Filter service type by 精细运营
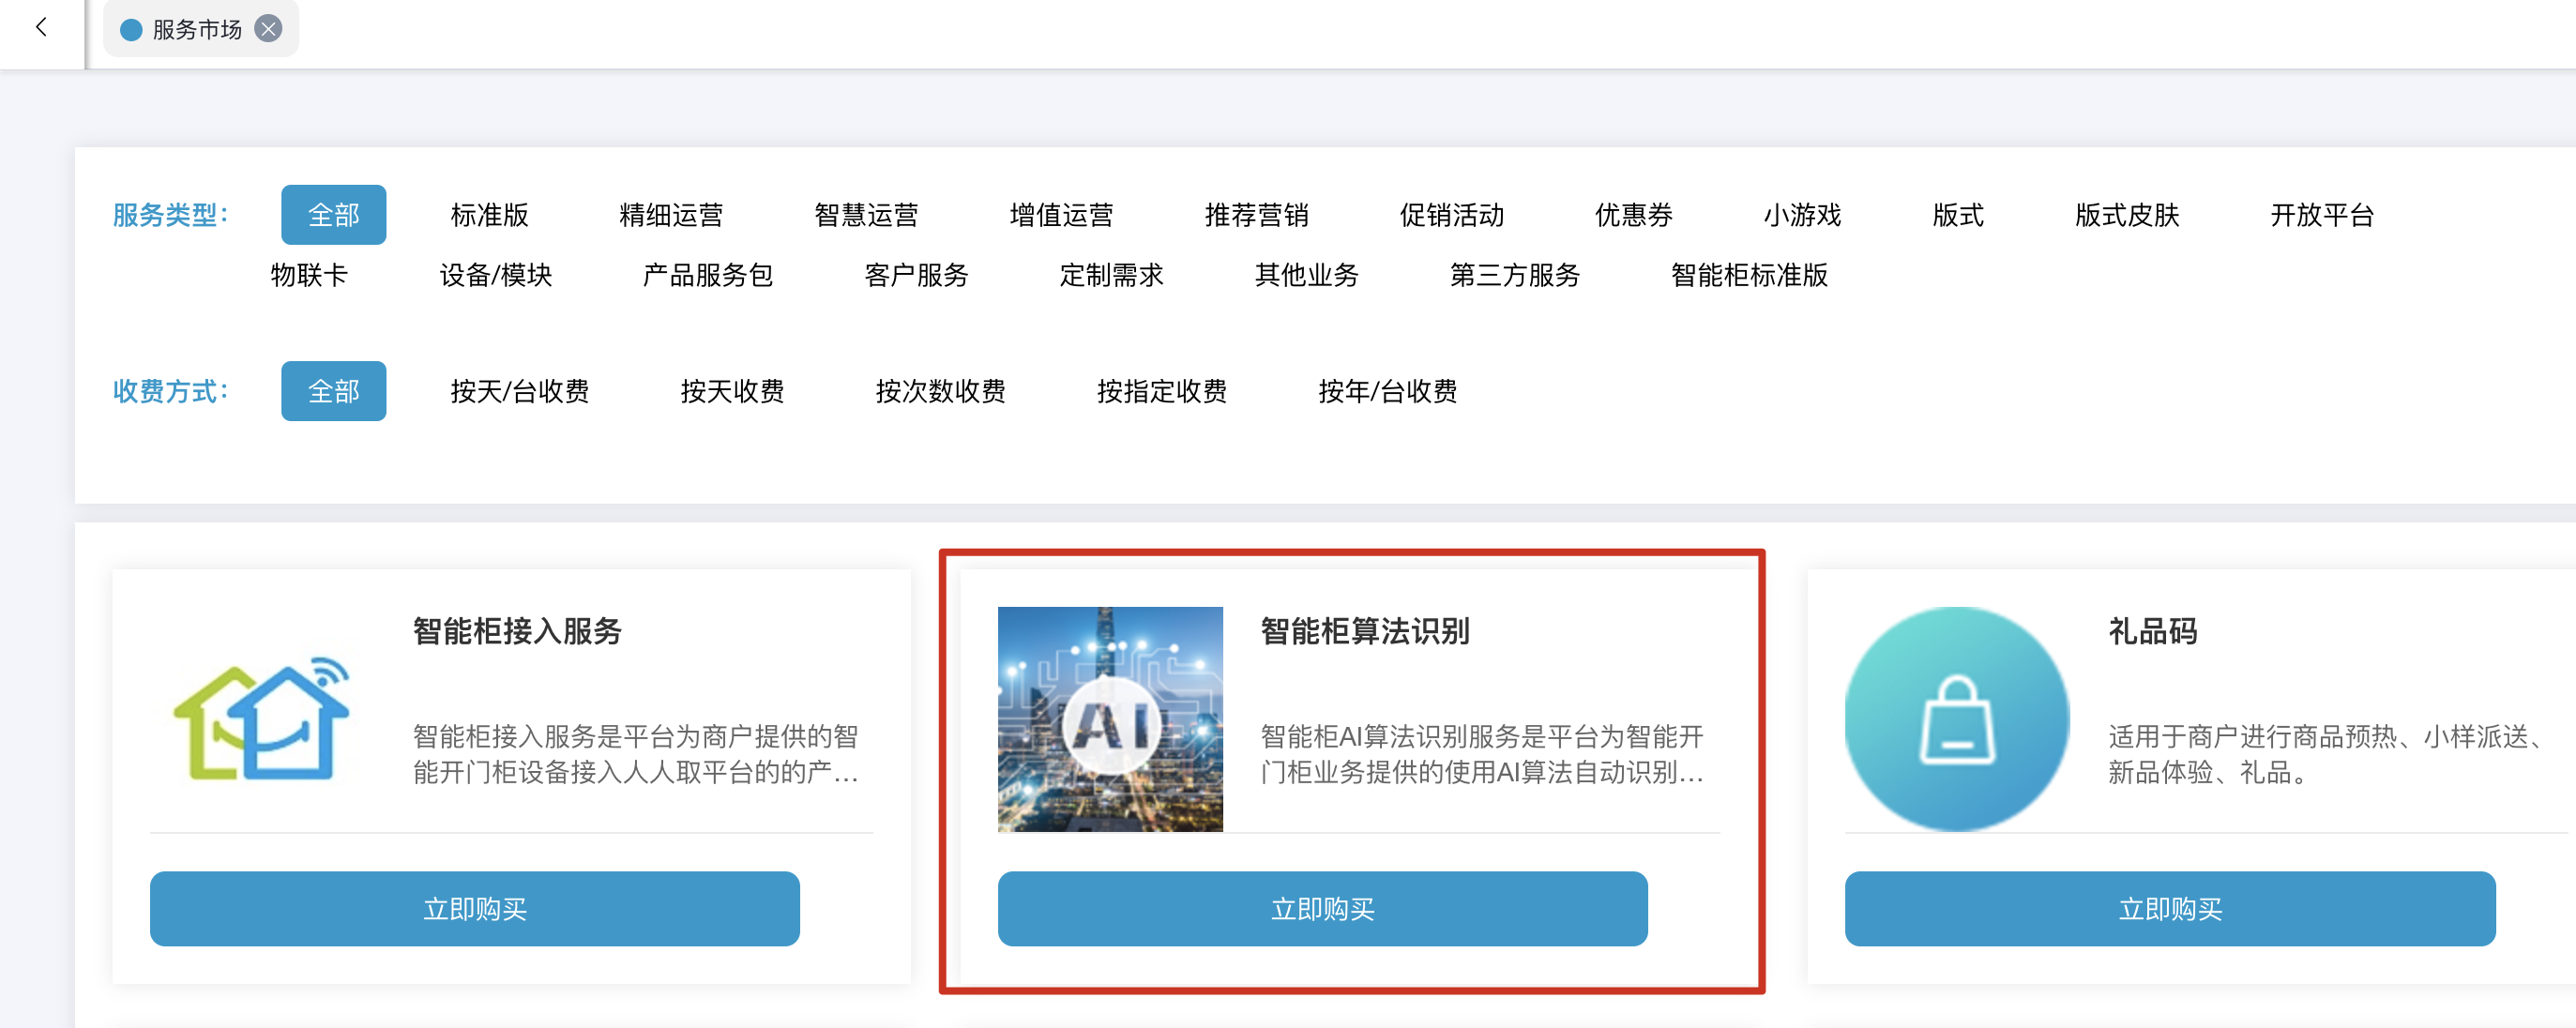 [671, 215]
